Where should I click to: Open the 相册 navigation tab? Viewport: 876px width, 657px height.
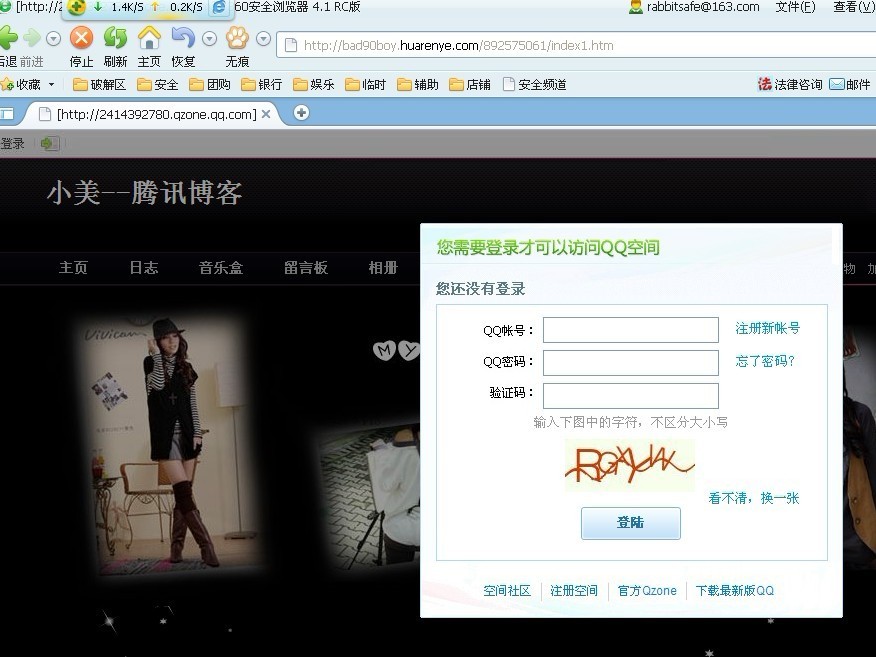(x=383, y=268)
